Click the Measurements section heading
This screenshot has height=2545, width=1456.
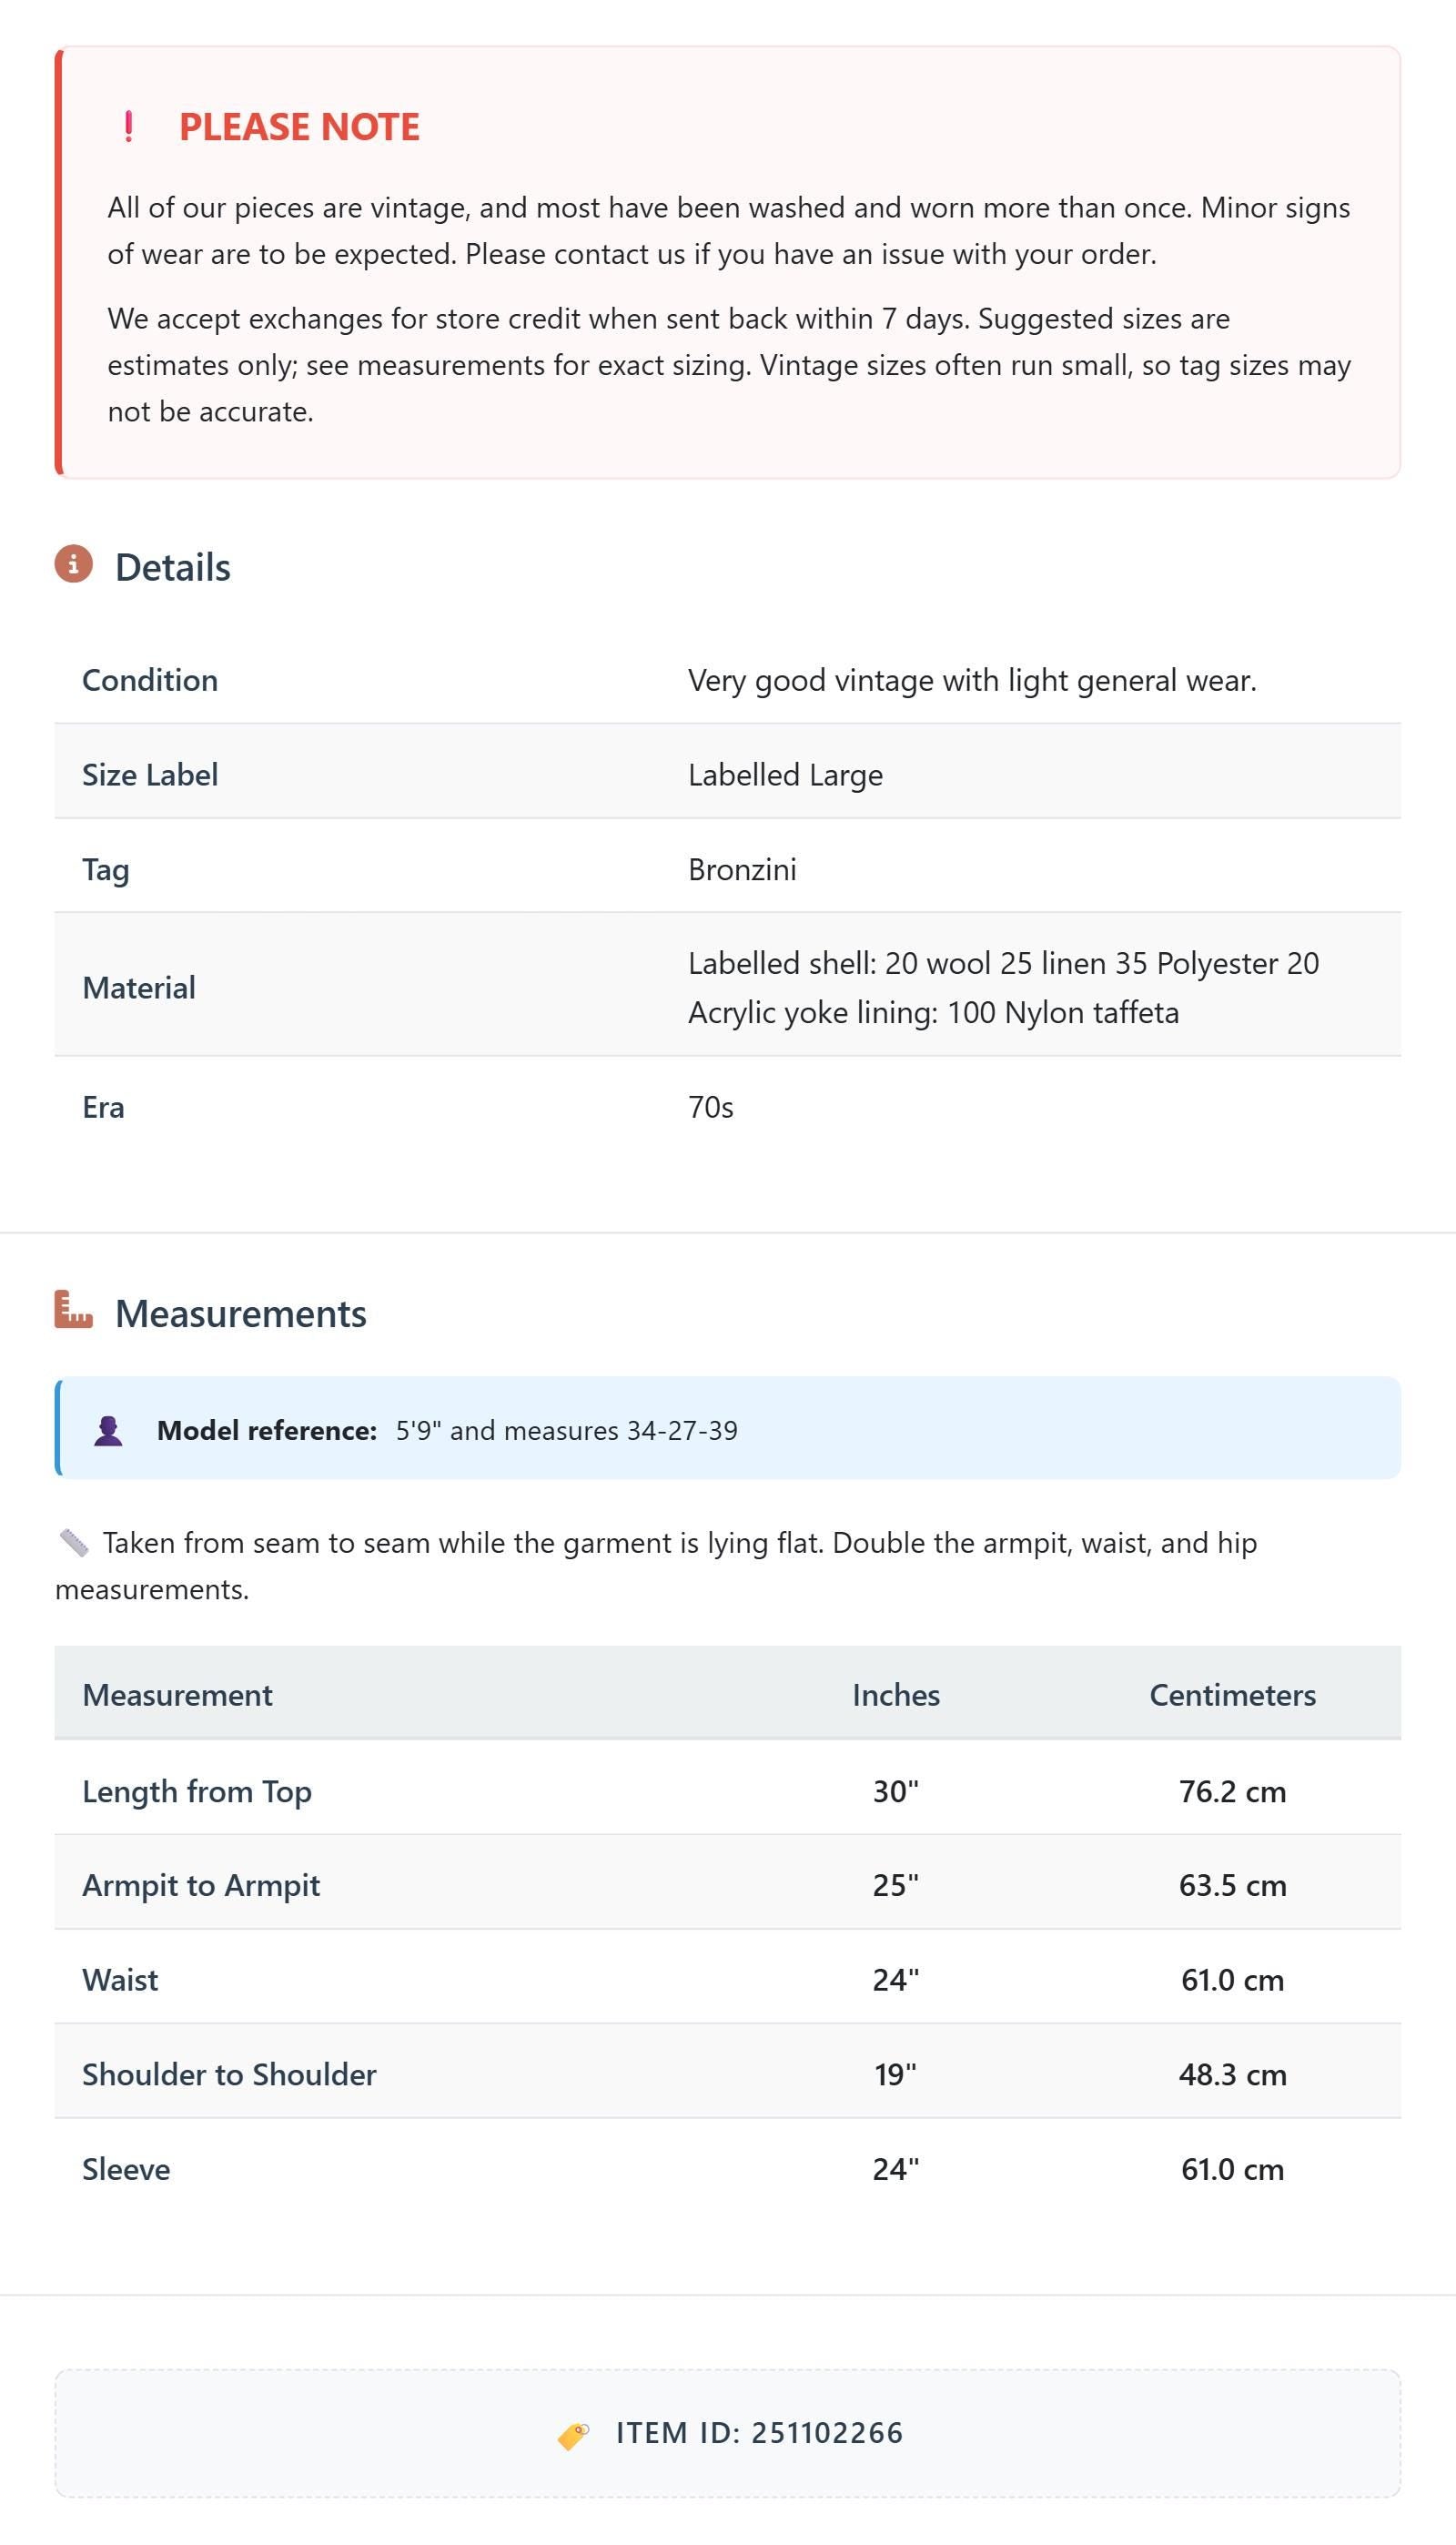241,1313
